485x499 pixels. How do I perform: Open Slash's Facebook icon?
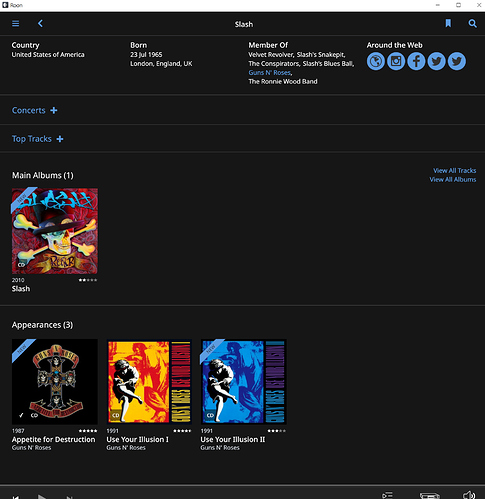[x=416, y=61]
